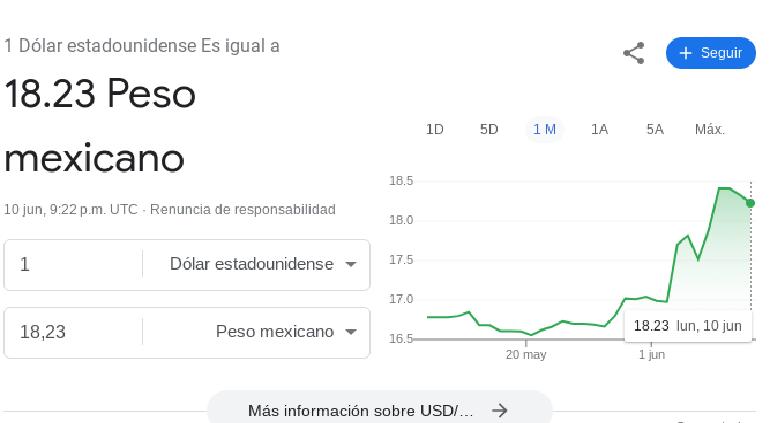Click the plus icon on Seguir button

tap(685, 53)
